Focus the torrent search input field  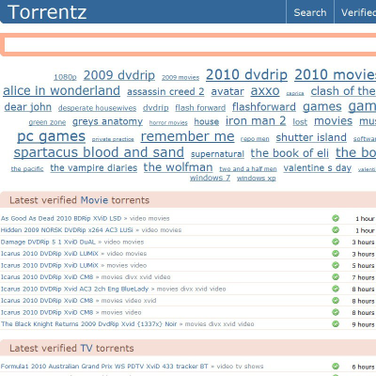190,45
